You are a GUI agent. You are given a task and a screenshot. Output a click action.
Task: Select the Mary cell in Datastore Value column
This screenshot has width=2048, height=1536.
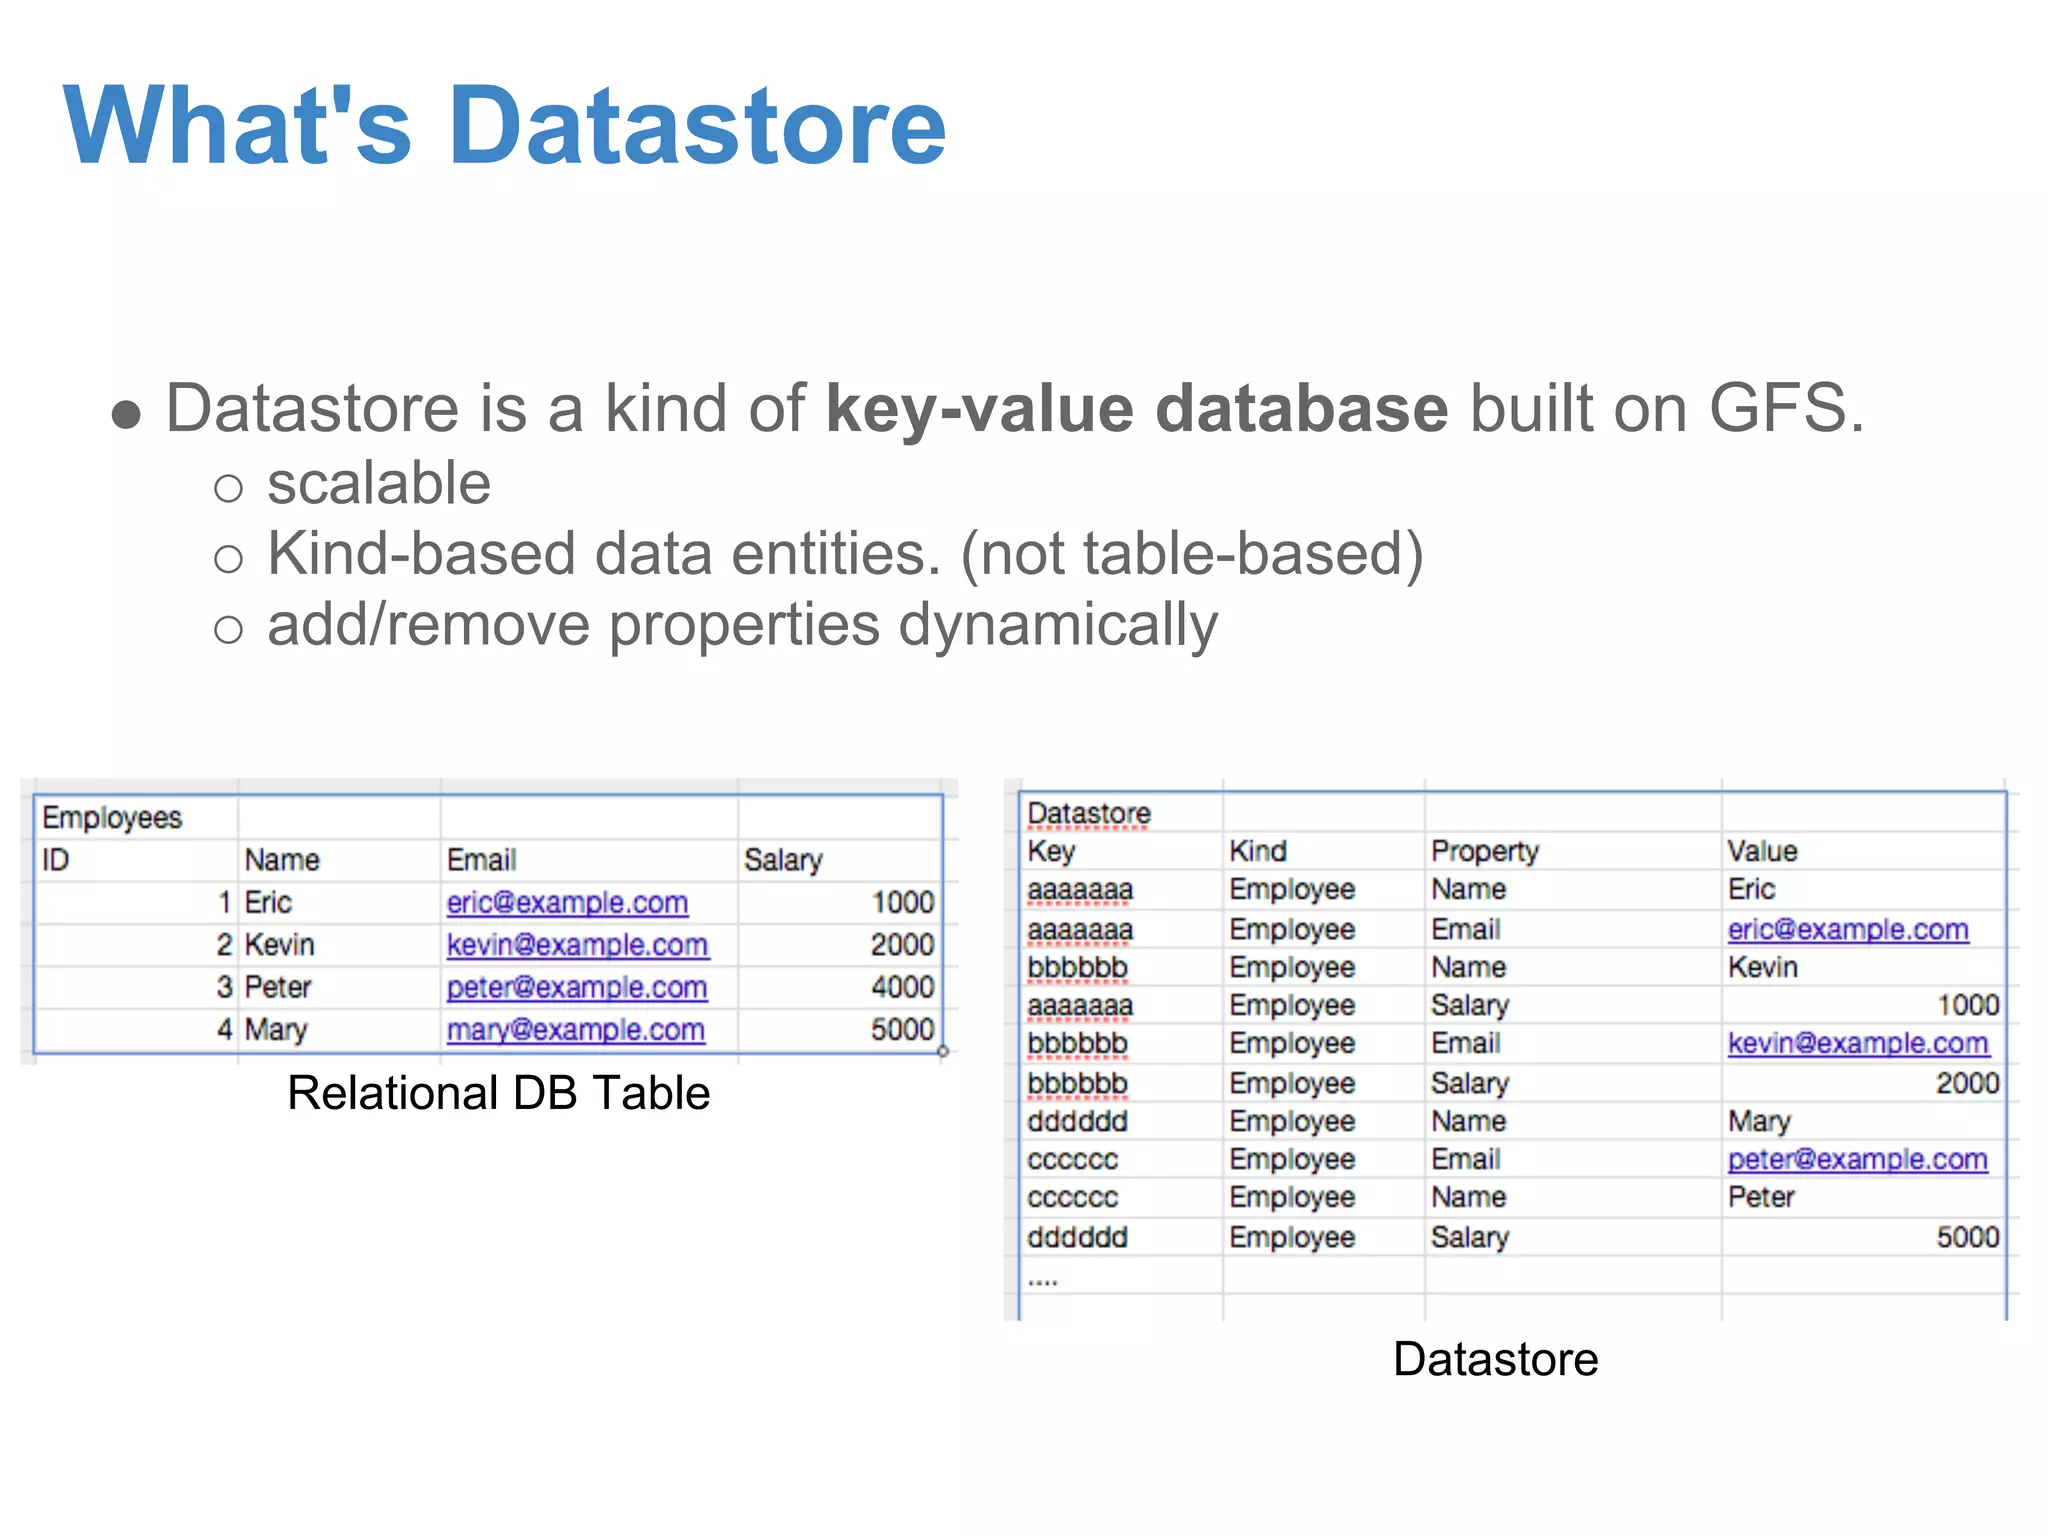[x=1758, y=1121]
